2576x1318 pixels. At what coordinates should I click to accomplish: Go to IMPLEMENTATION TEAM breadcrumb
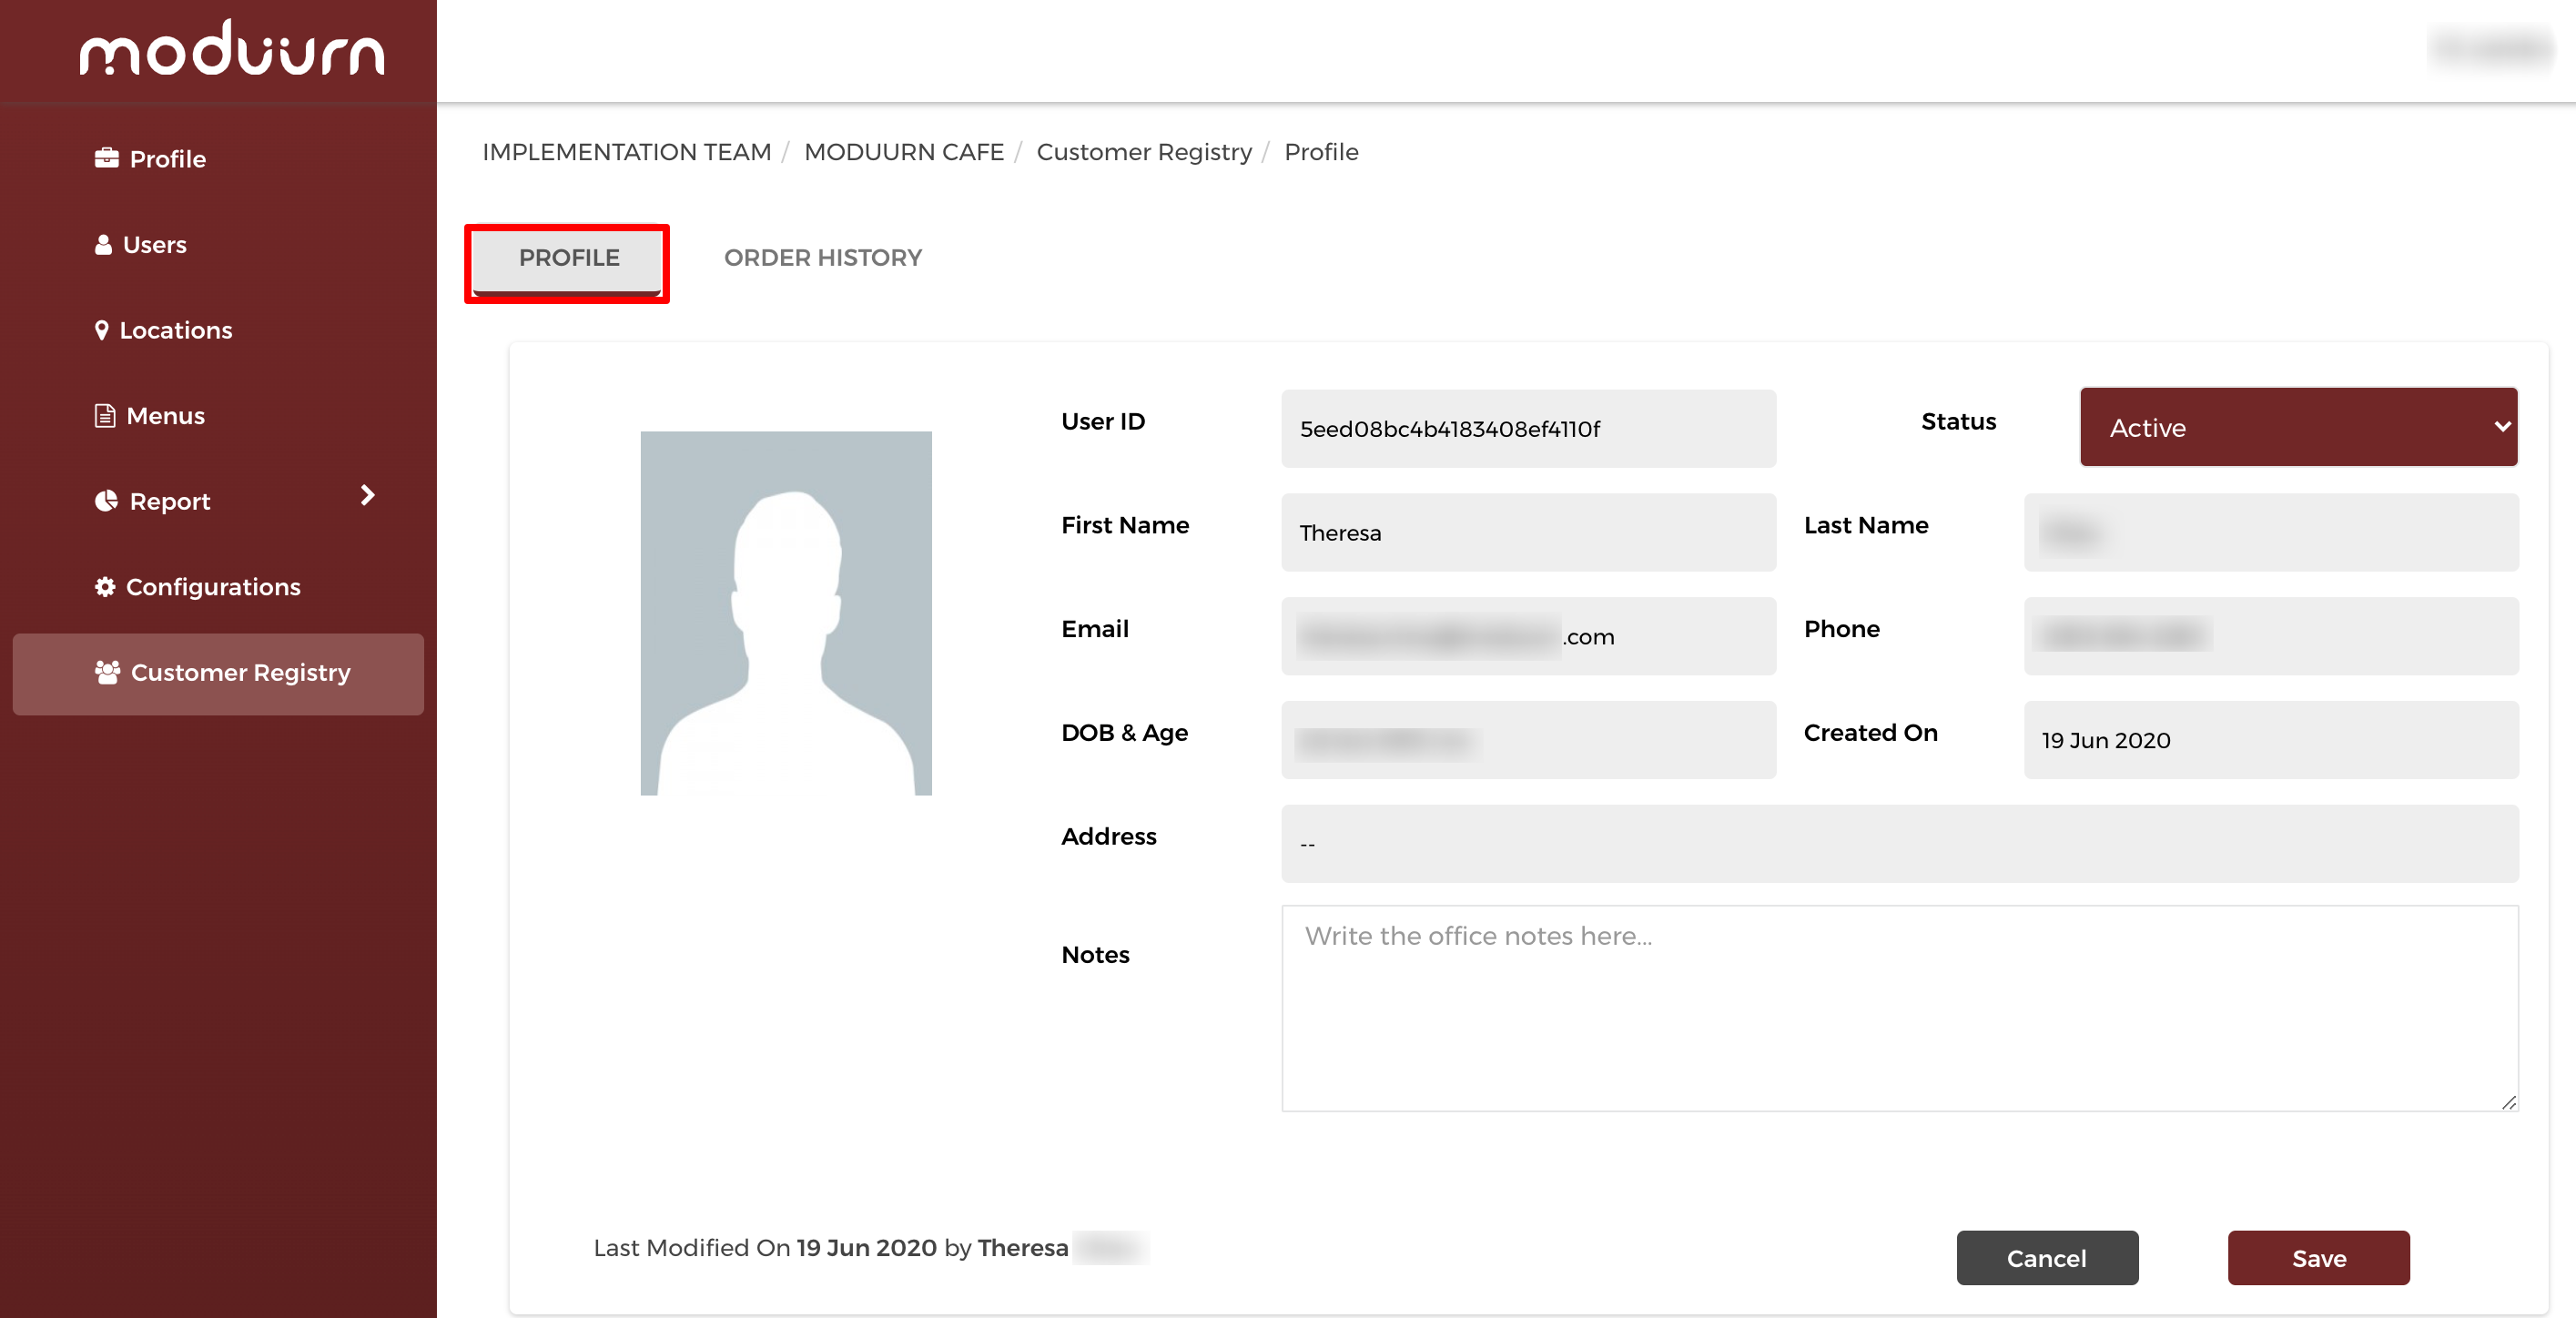(626, 152)
